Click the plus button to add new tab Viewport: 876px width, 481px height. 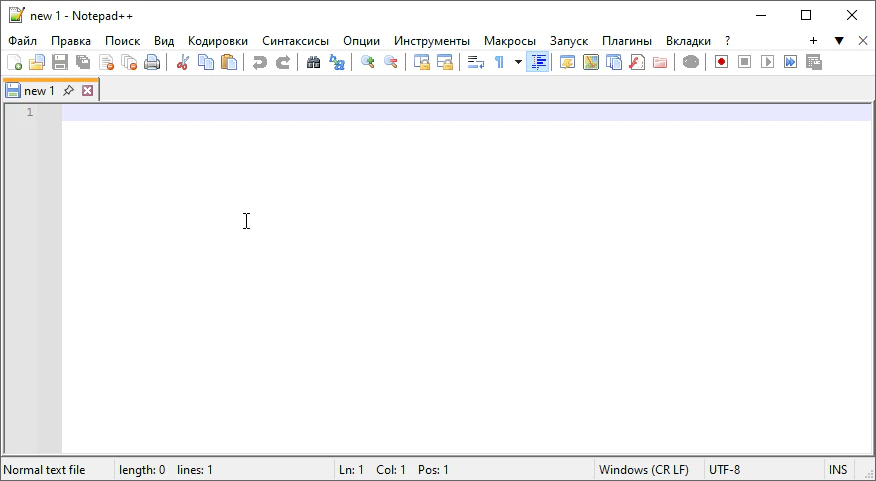pos(813,40)
